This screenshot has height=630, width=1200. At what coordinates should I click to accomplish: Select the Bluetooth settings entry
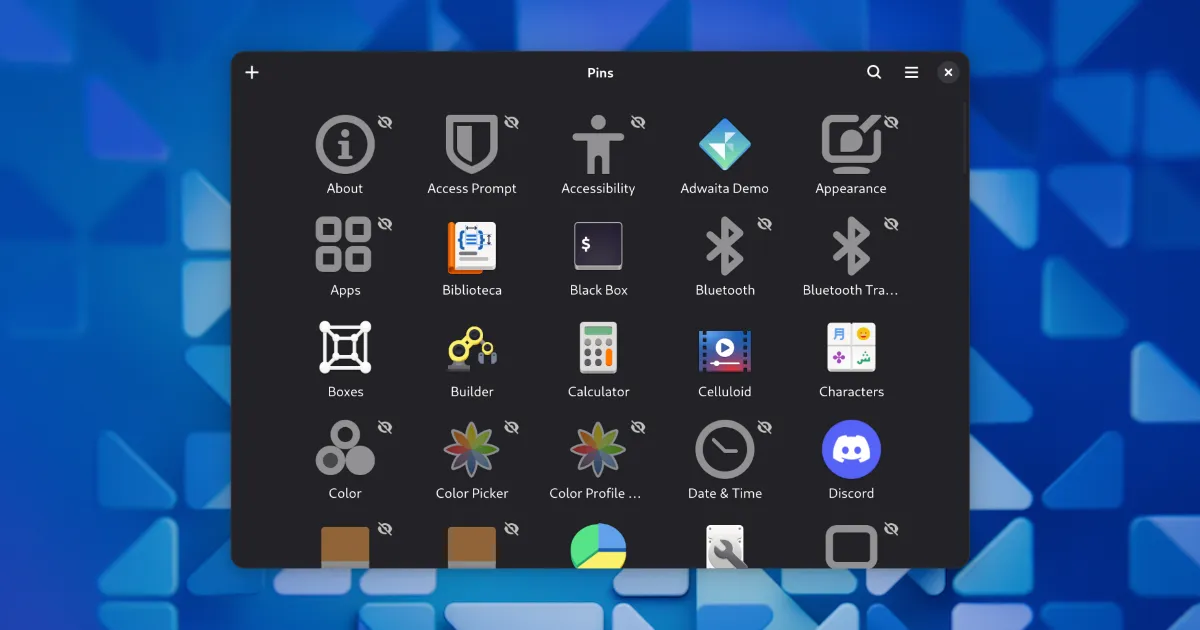coord(724,247)
